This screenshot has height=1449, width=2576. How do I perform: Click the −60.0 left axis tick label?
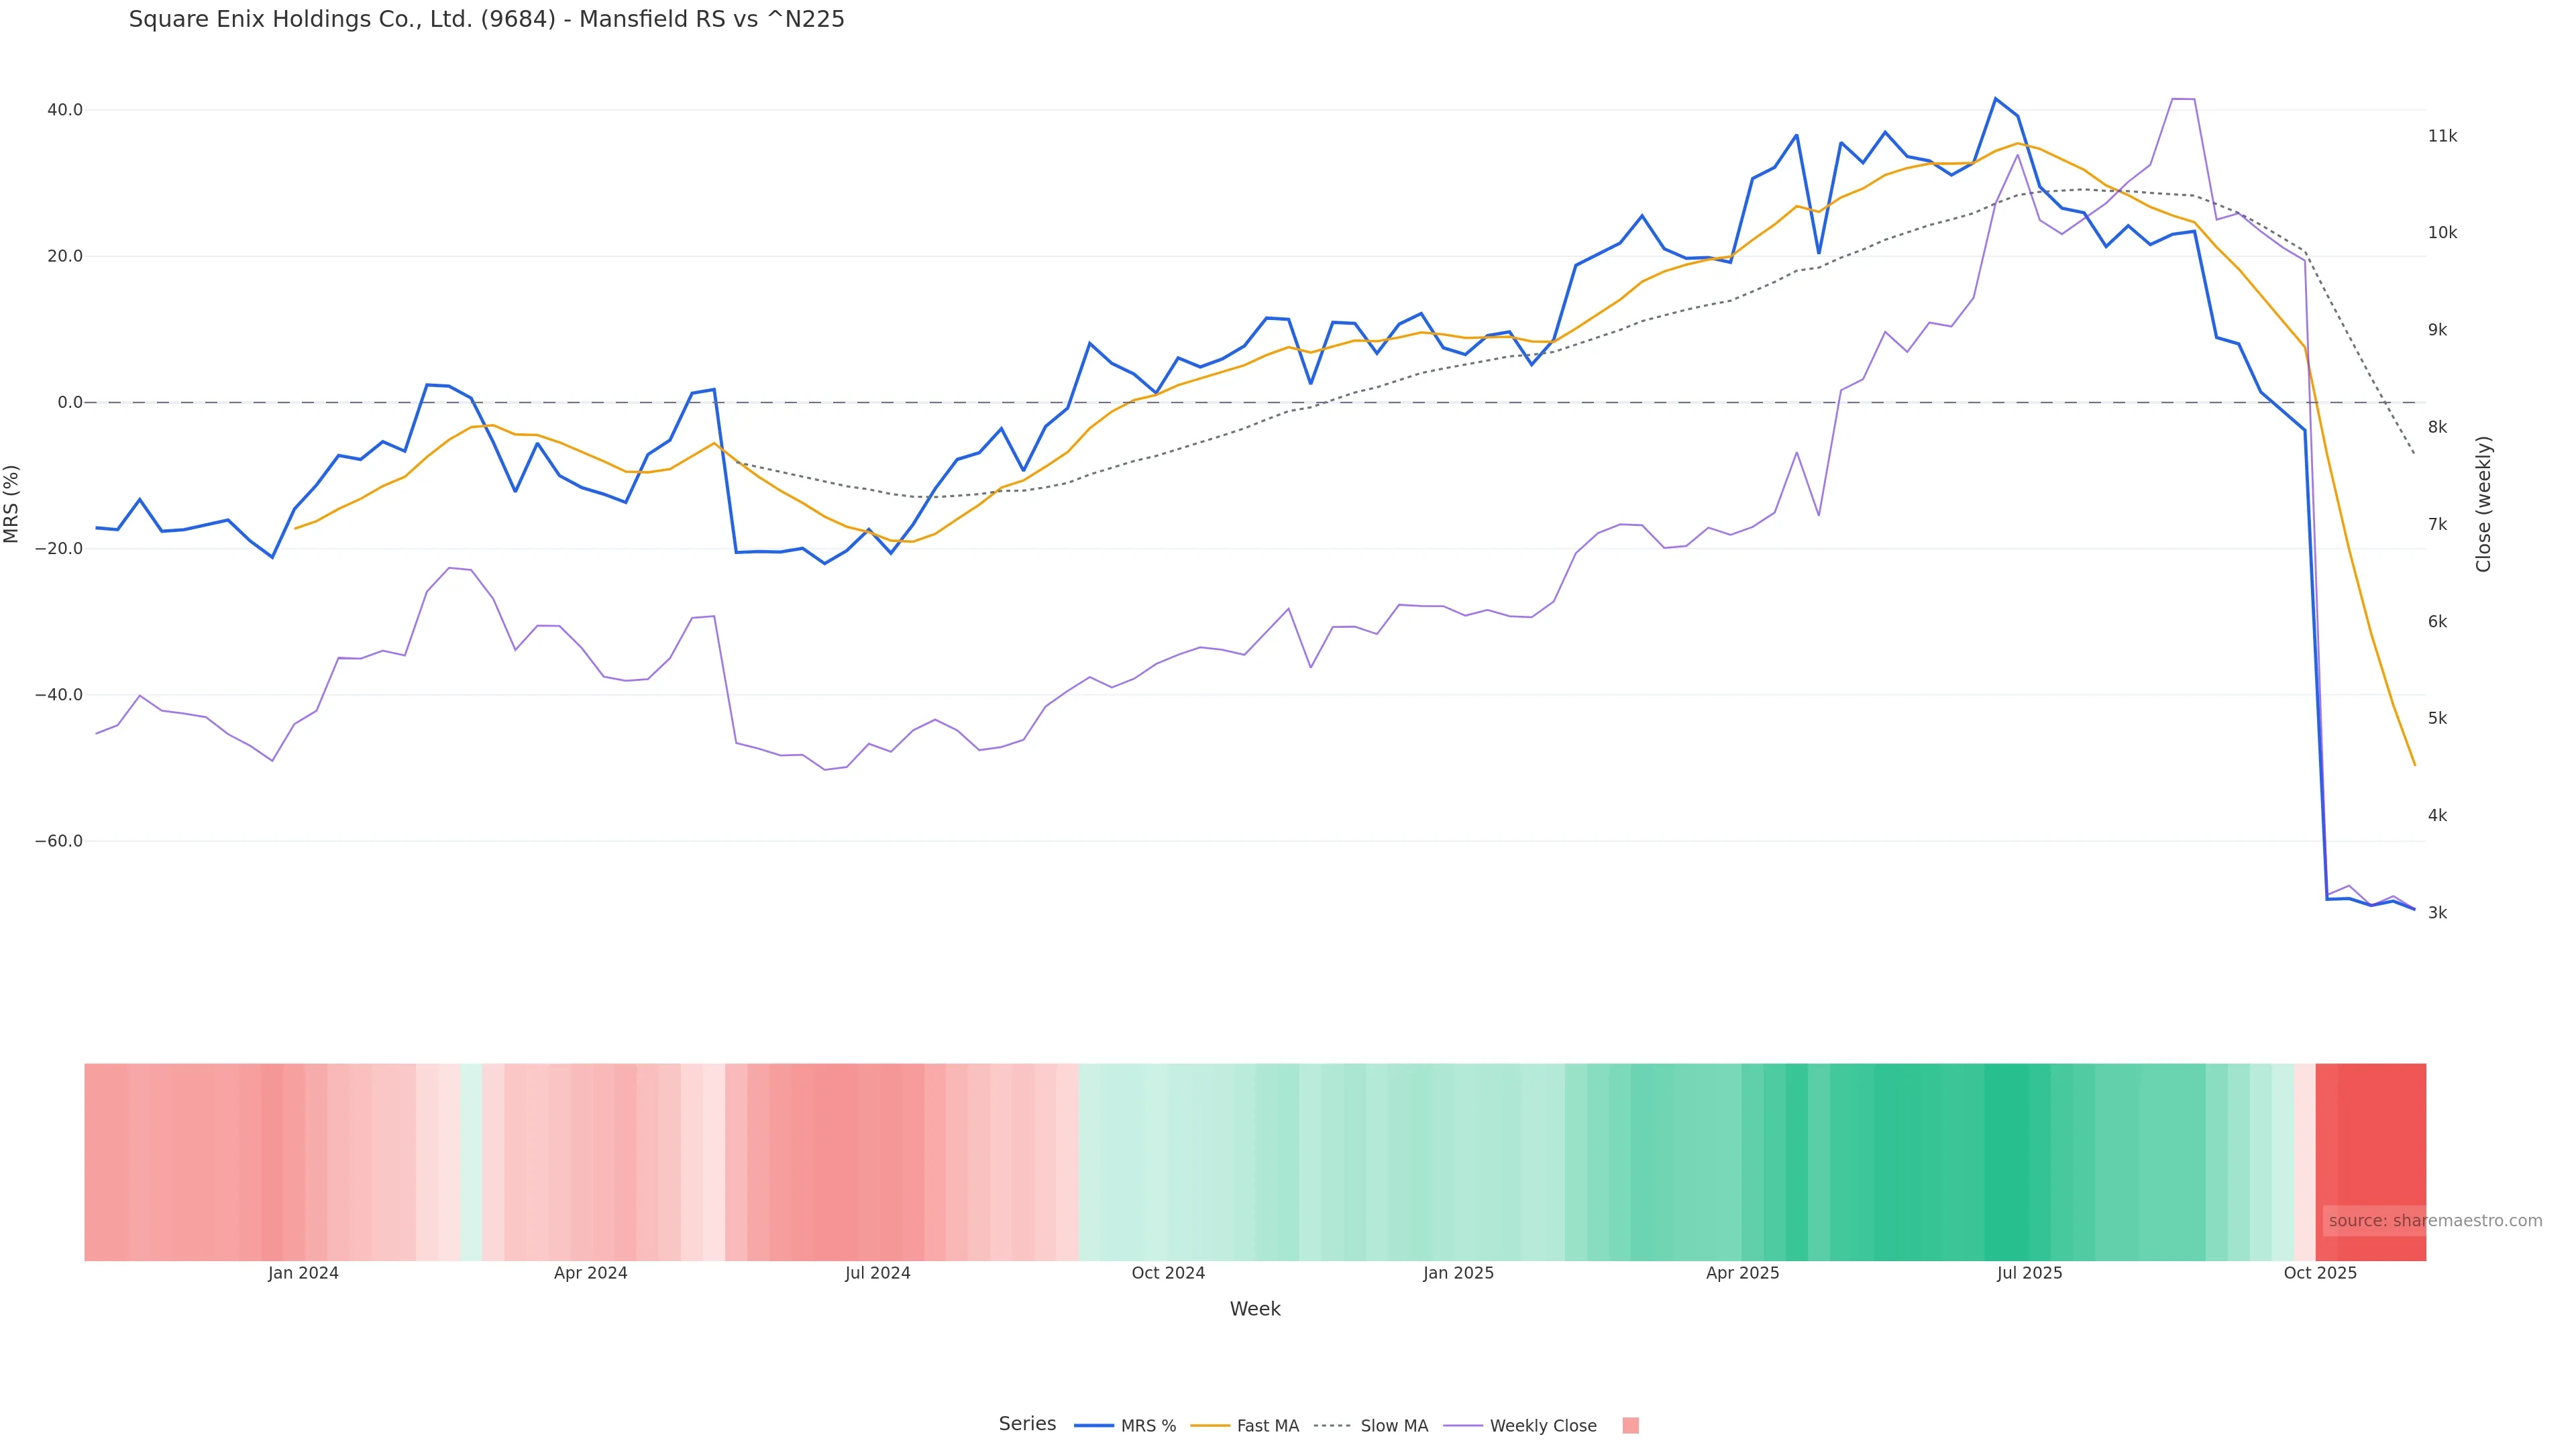pos(59,841)
